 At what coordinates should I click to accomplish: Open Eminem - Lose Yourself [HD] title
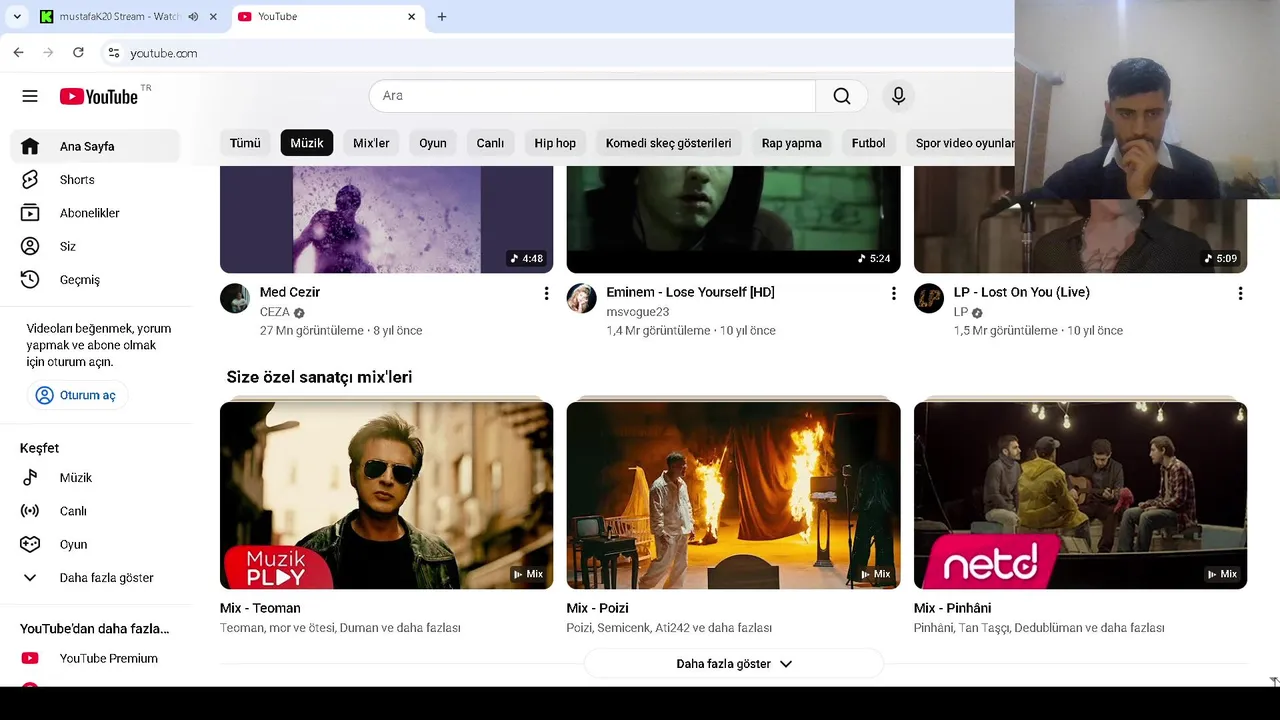(x=690, y=292)
